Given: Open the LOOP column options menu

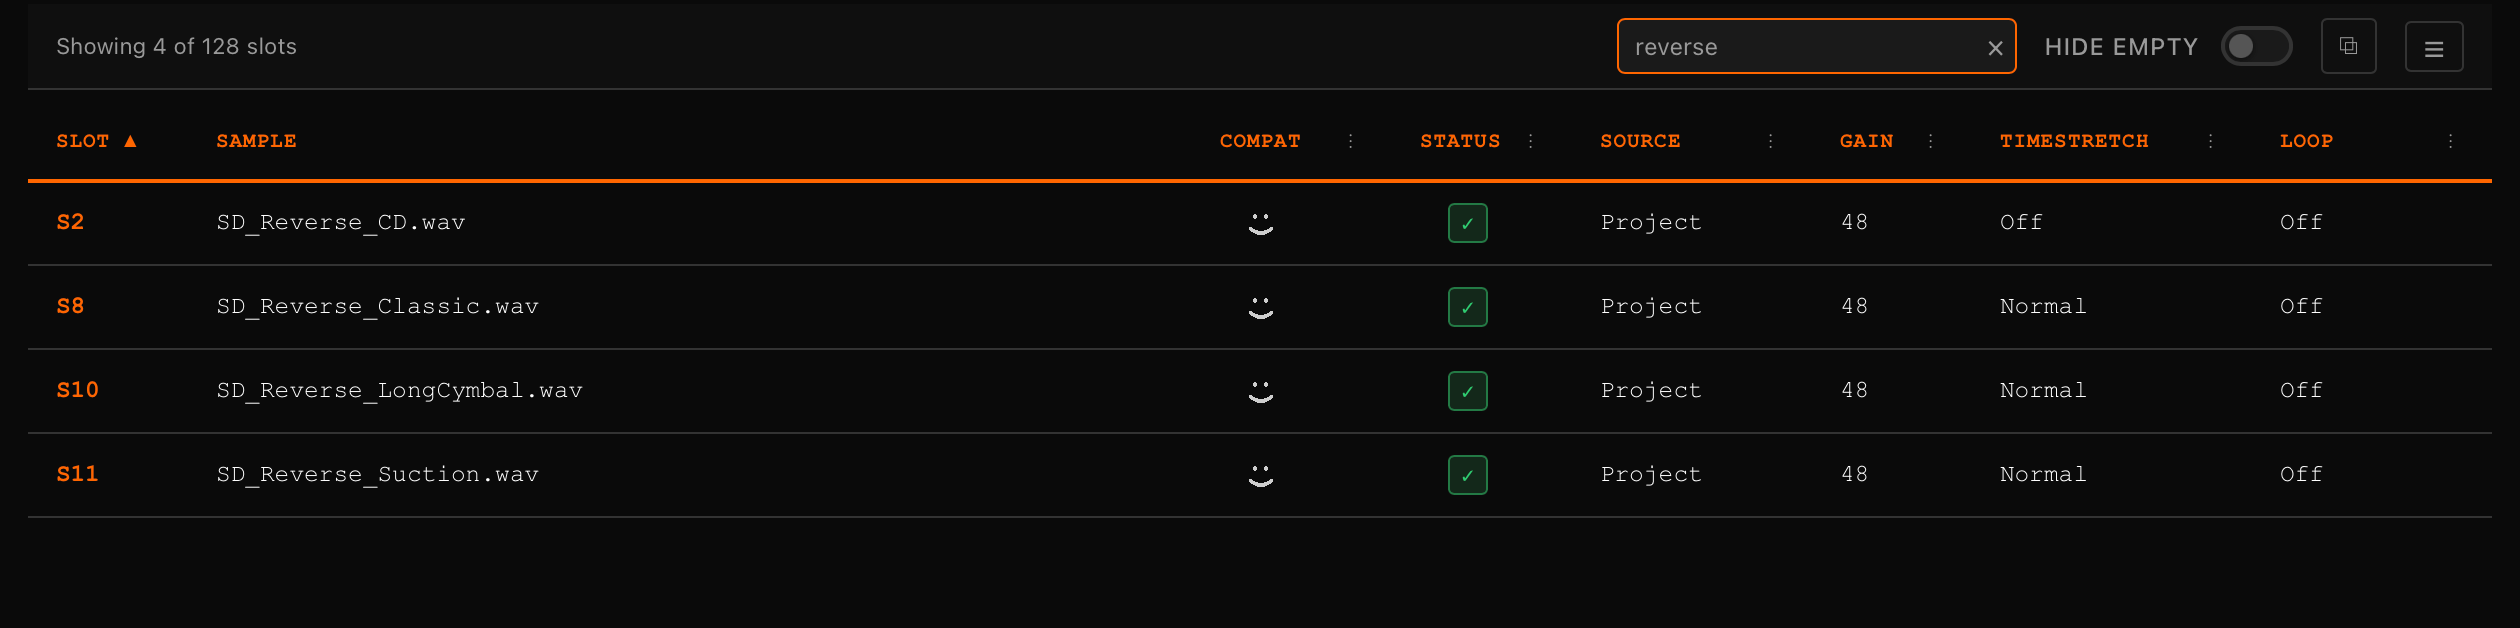Looking at the screenshot, I should tap(2451, 141).
